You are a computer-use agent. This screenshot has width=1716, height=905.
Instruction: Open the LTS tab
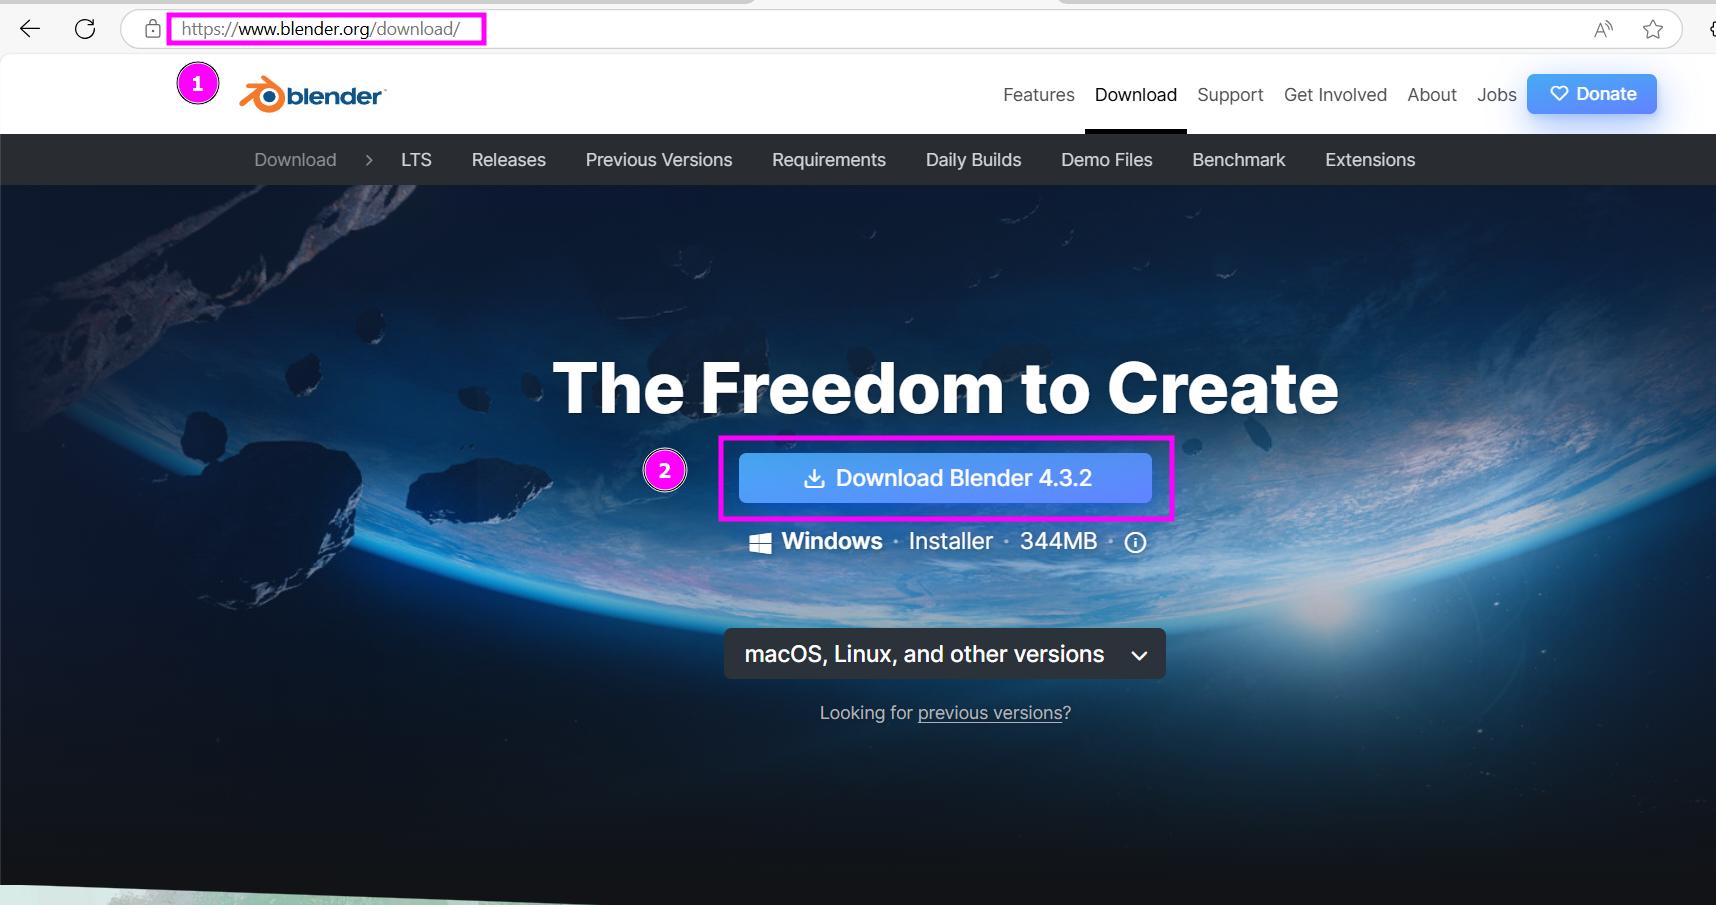click(416, 160)
